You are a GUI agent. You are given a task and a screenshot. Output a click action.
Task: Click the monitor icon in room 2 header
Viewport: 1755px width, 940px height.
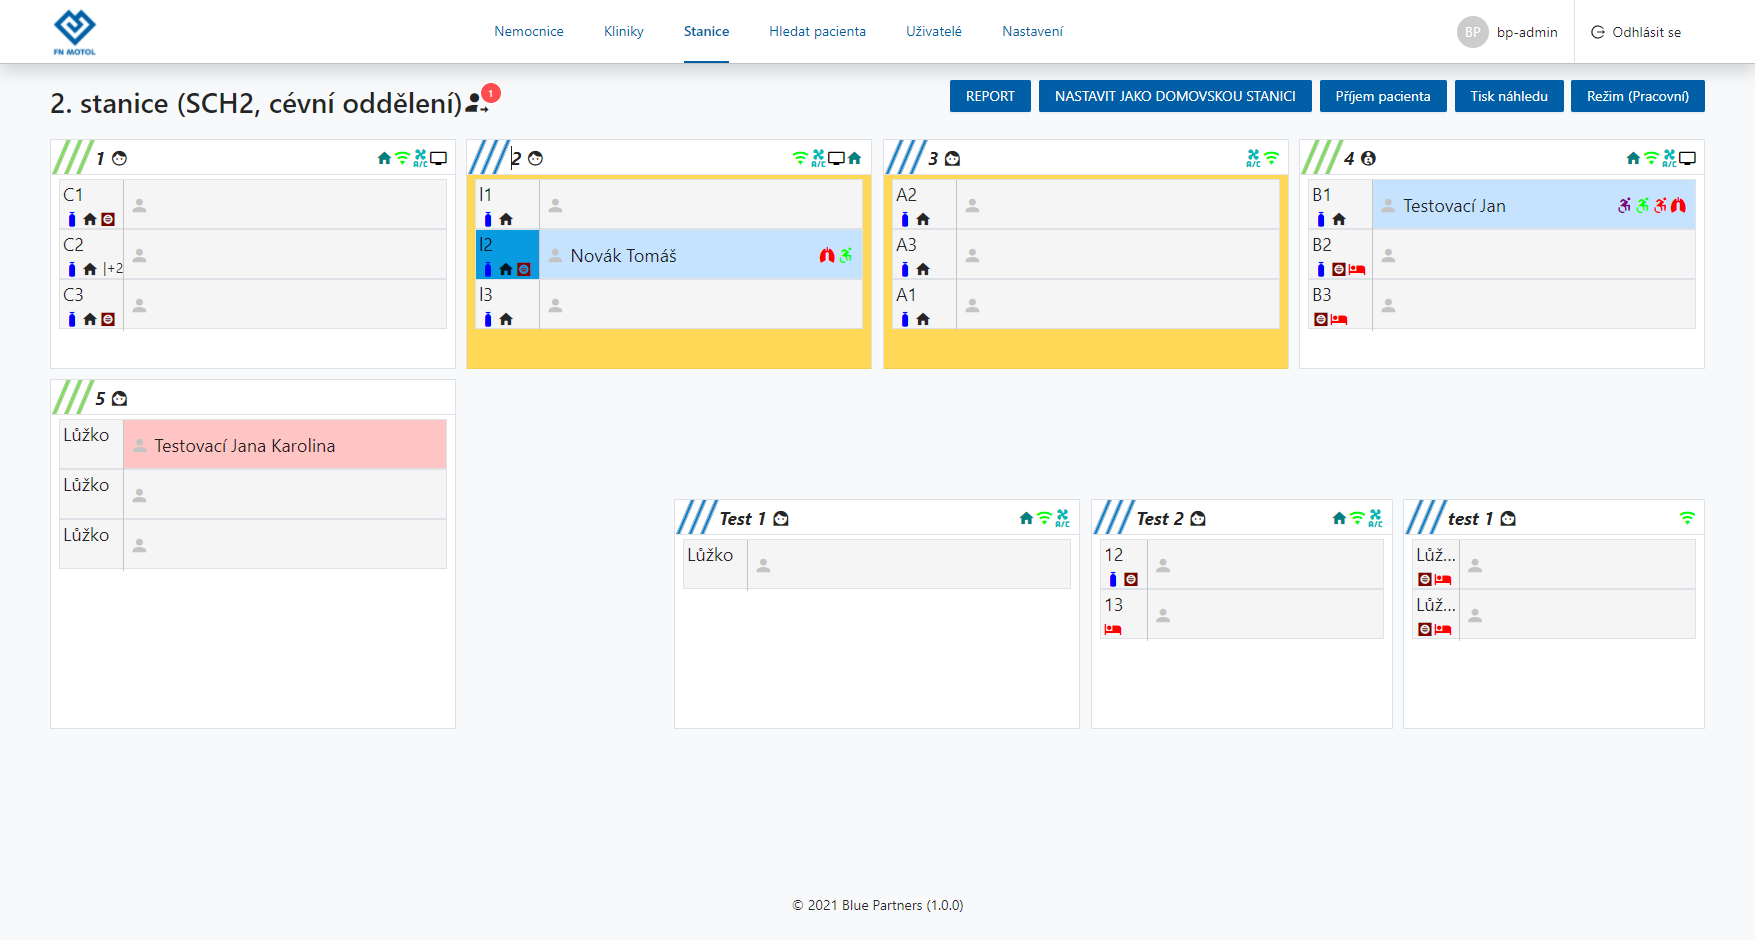click(836, 158)
